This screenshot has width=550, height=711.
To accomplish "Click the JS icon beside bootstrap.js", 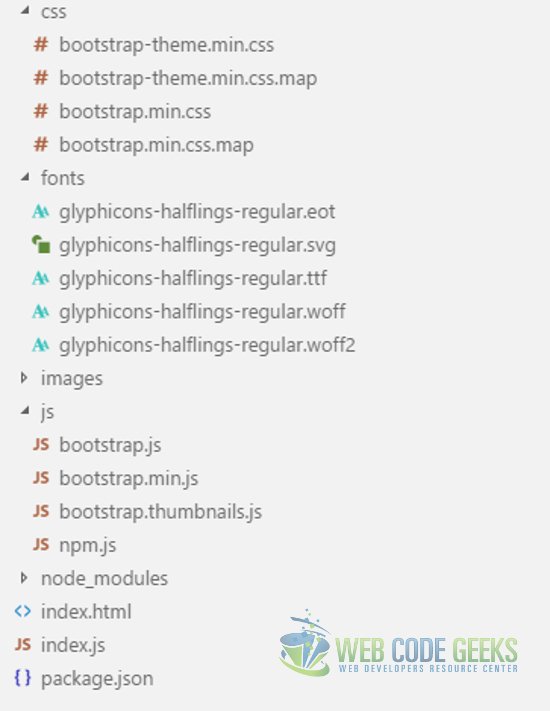I will click(x=41, y=444).
